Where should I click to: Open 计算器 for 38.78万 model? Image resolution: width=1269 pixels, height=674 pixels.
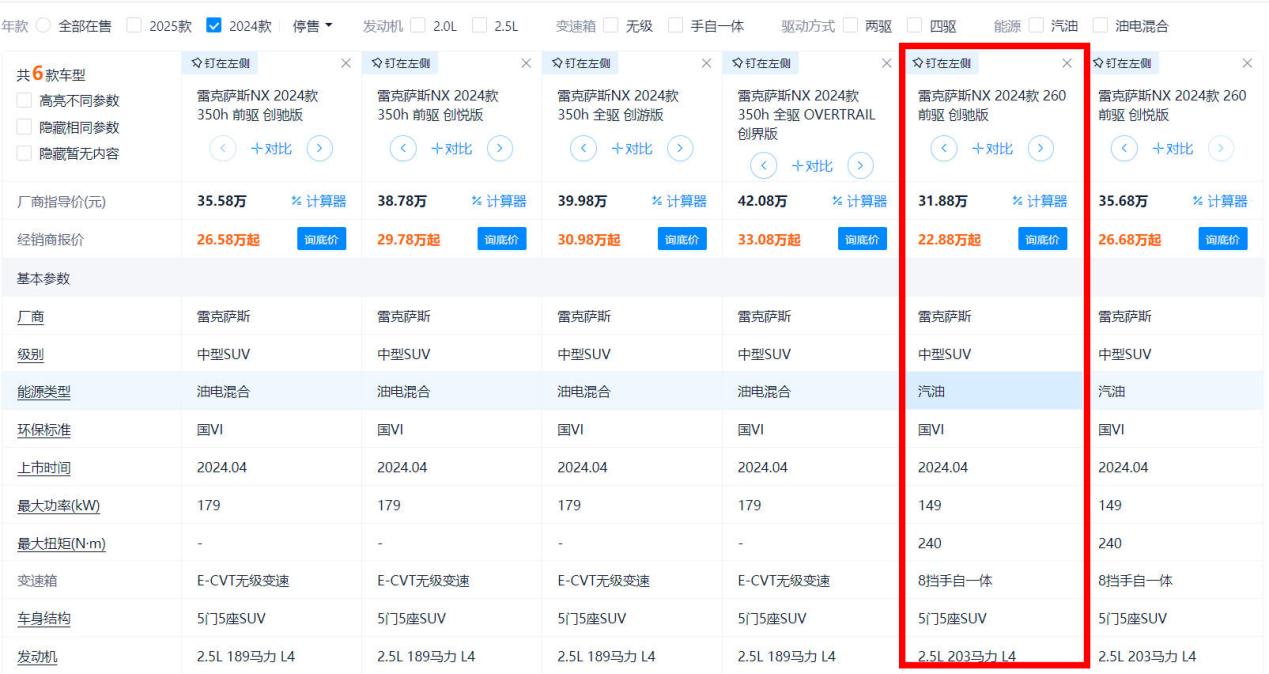[x=498, y=202]
